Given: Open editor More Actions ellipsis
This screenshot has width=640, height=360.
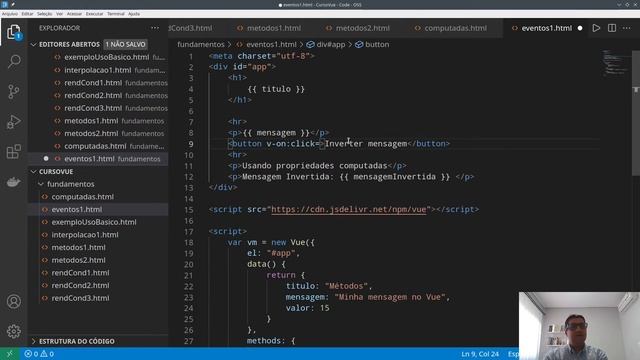Looking at the screenshot, I should pyautogui.click(x=627, y=28).
